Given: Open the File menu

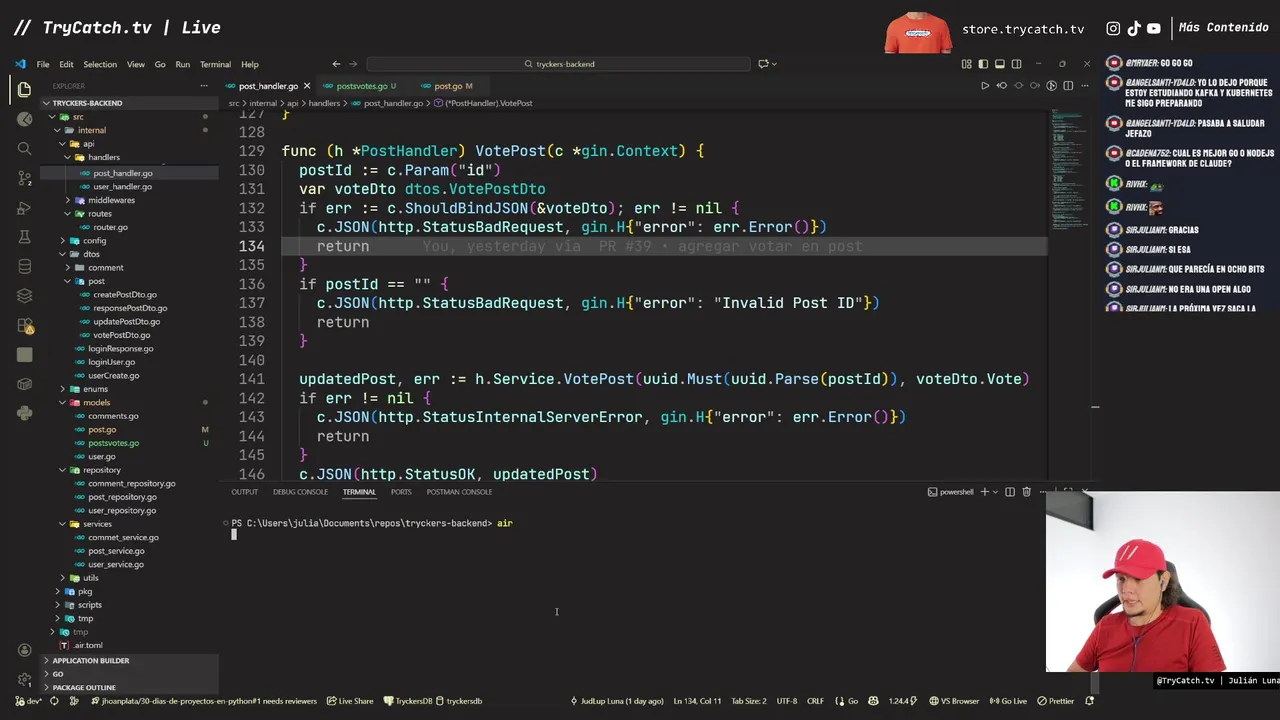Looking at the screenshot, I should coord(43,64).
